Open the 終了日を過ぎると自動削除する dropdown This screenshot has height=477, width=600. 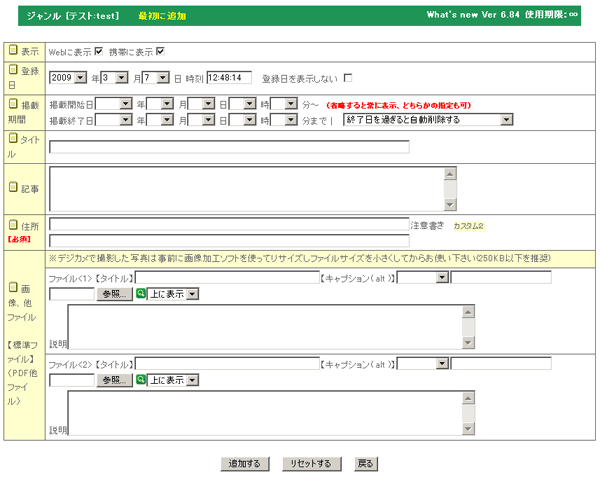tap(428, 120)
